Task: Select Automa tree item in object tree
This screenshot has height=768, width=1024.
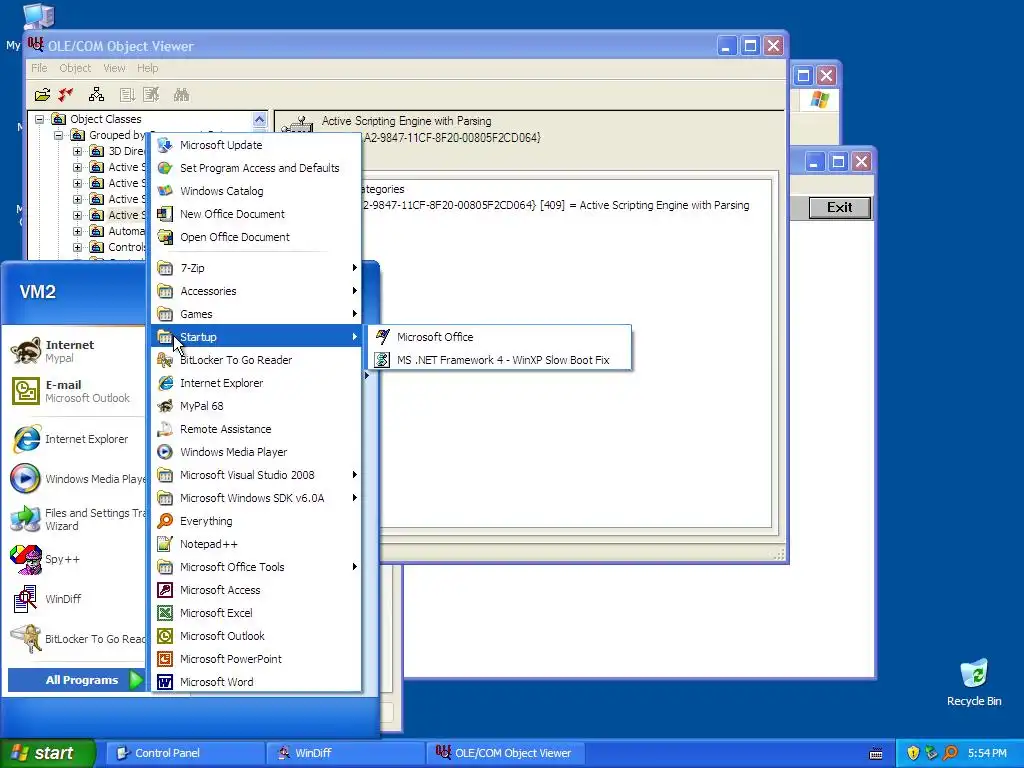Action: pos(126,231)
